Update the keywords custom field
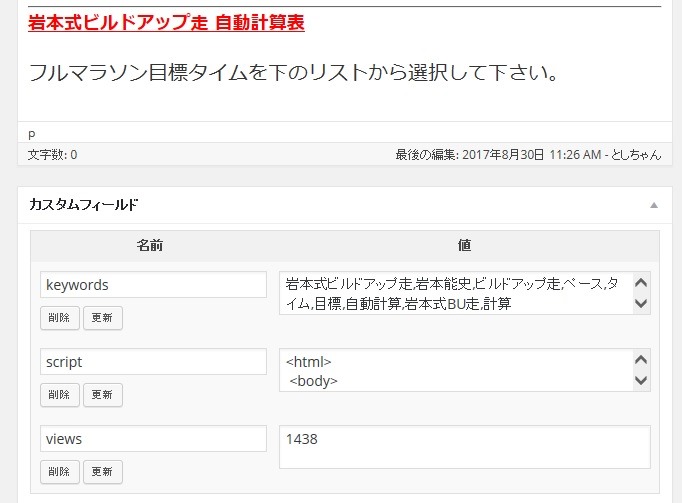 pyautogui.click(x=103, y=318)
